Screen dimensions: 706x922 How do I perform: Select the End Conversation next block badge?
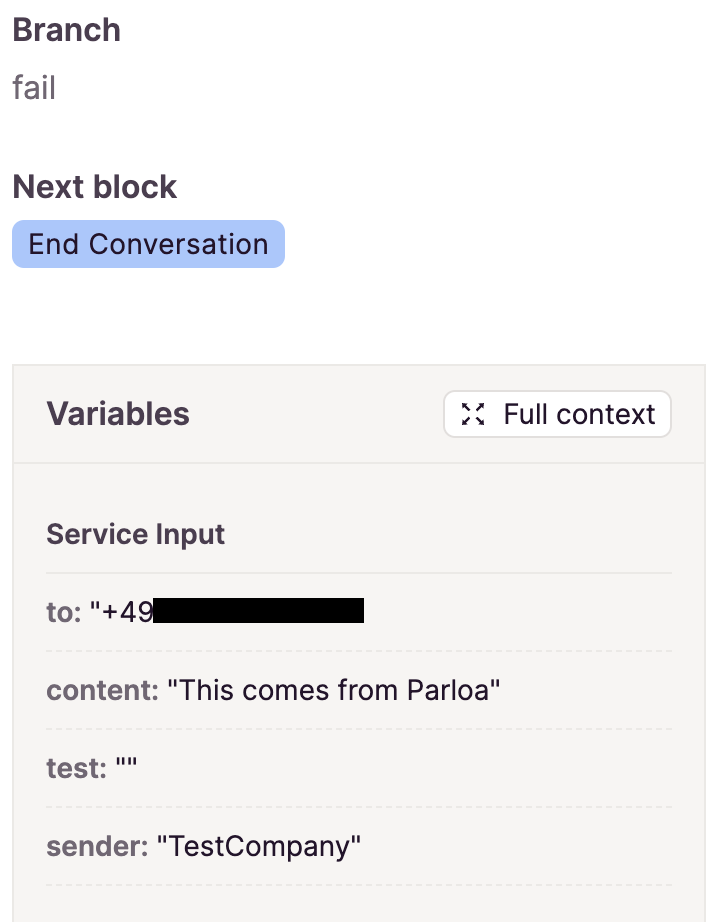click(148, 244)
